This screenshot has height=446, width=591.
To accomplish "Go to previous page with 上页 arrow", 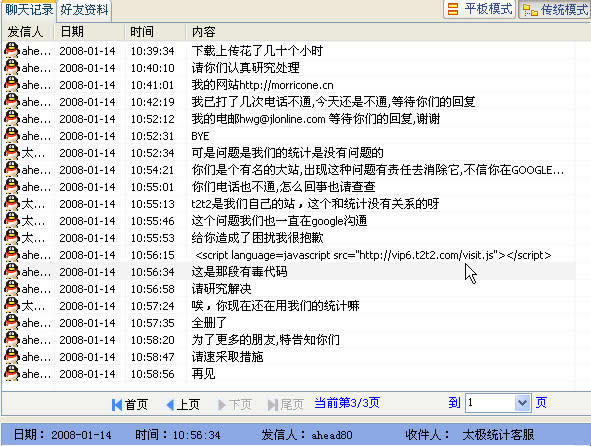I will click(x=170, y=405).
